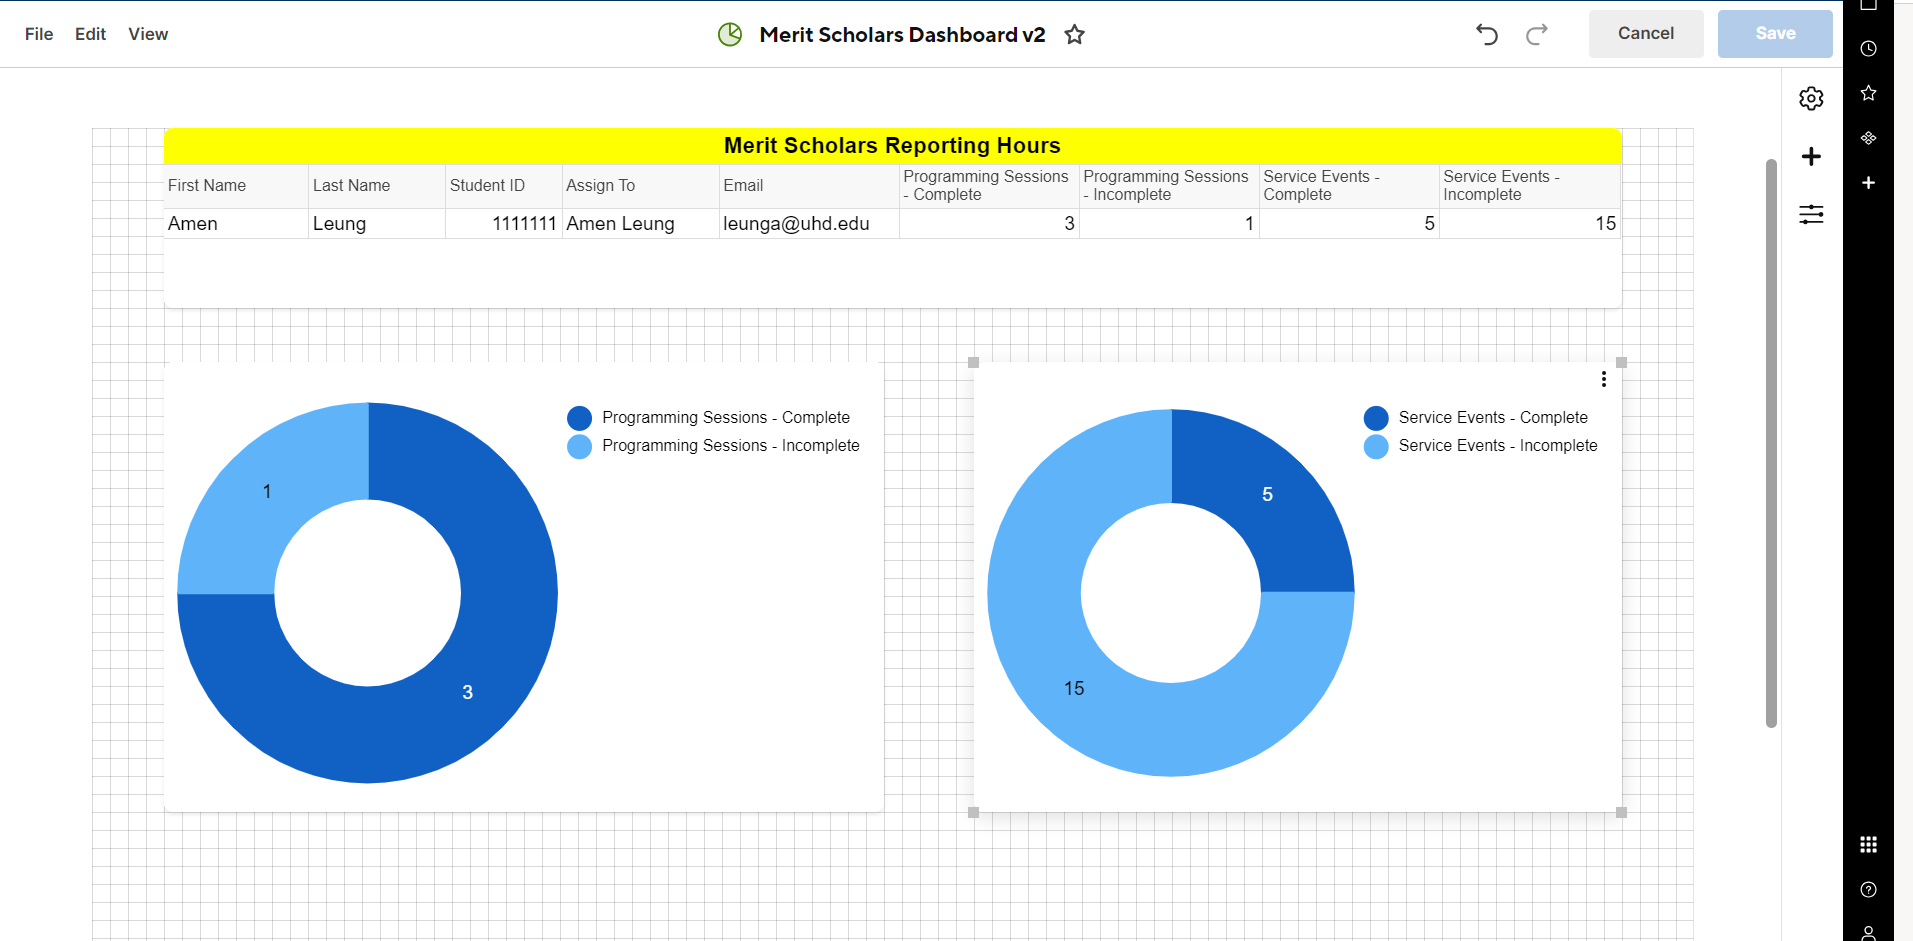Open dashboard settings gear
This screenshot has height=941, width=1913.
point(1811,98)
